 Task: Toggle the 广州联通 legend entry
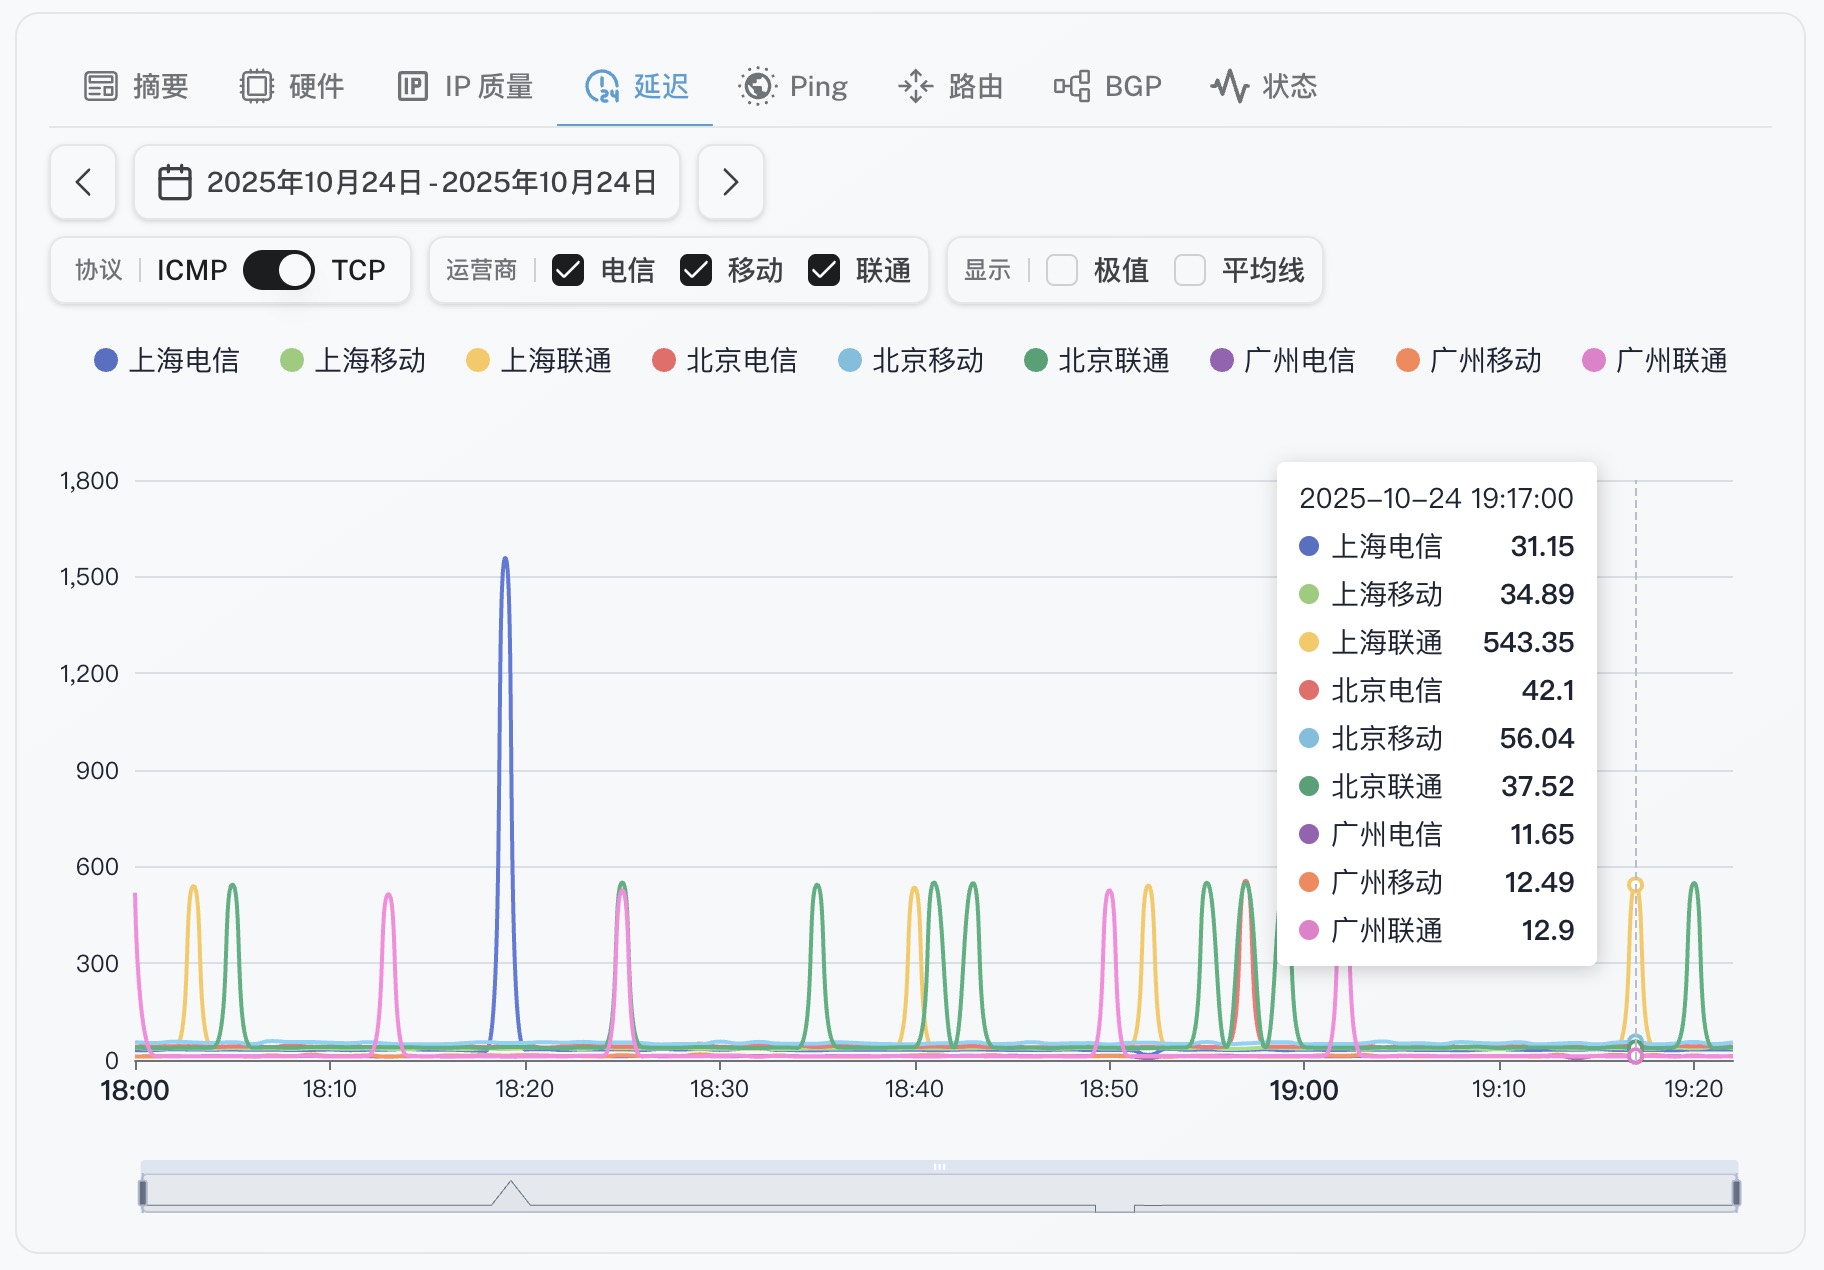(x=1655, y=361)
